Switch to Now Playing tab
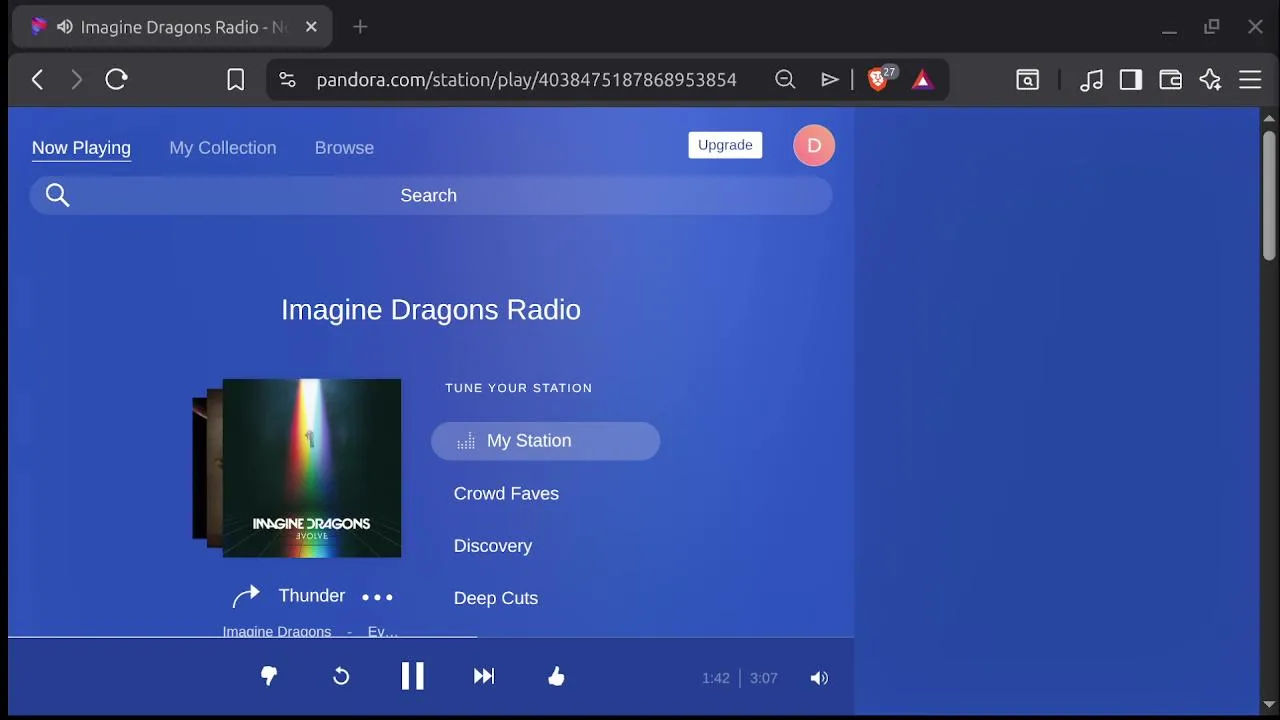The width and height of the screenshot is (1280, 720). pos(81,148)
